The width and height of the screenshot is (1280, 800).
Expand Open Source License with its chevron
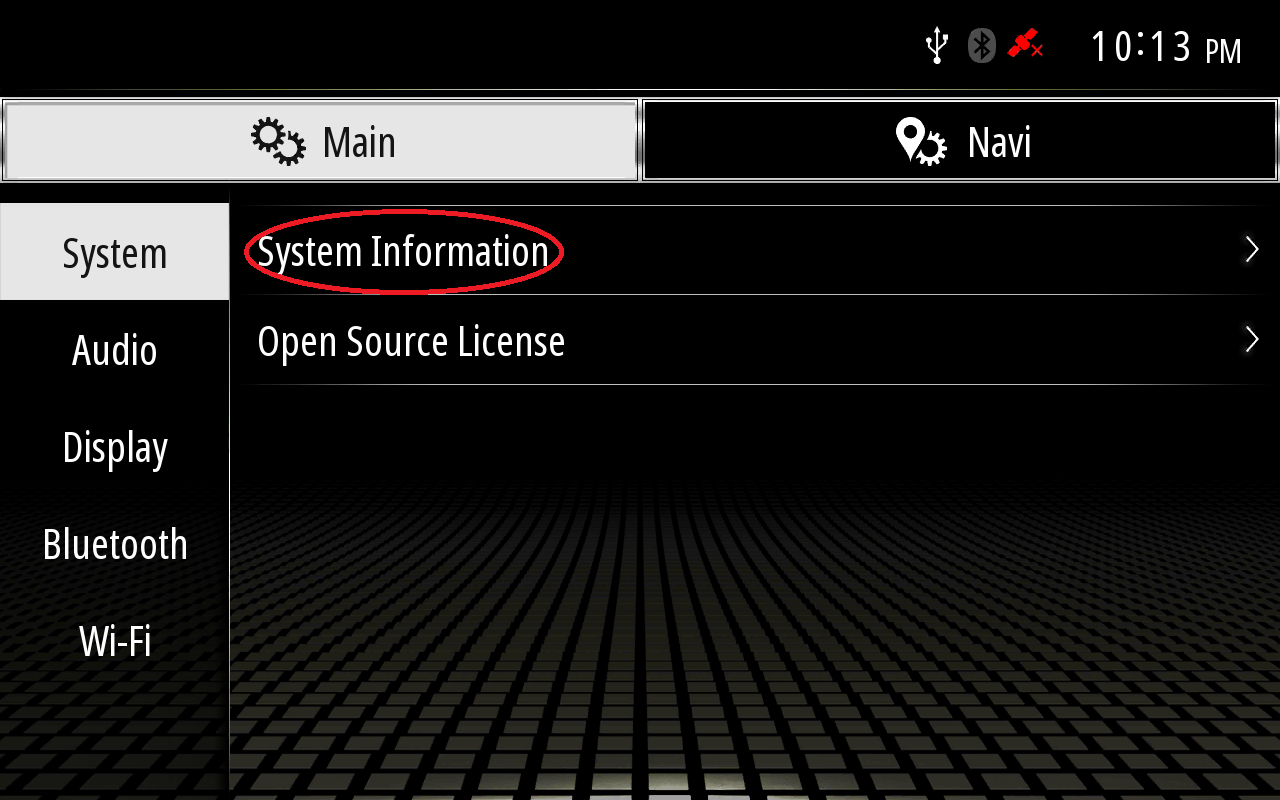tap(1251, 340)
